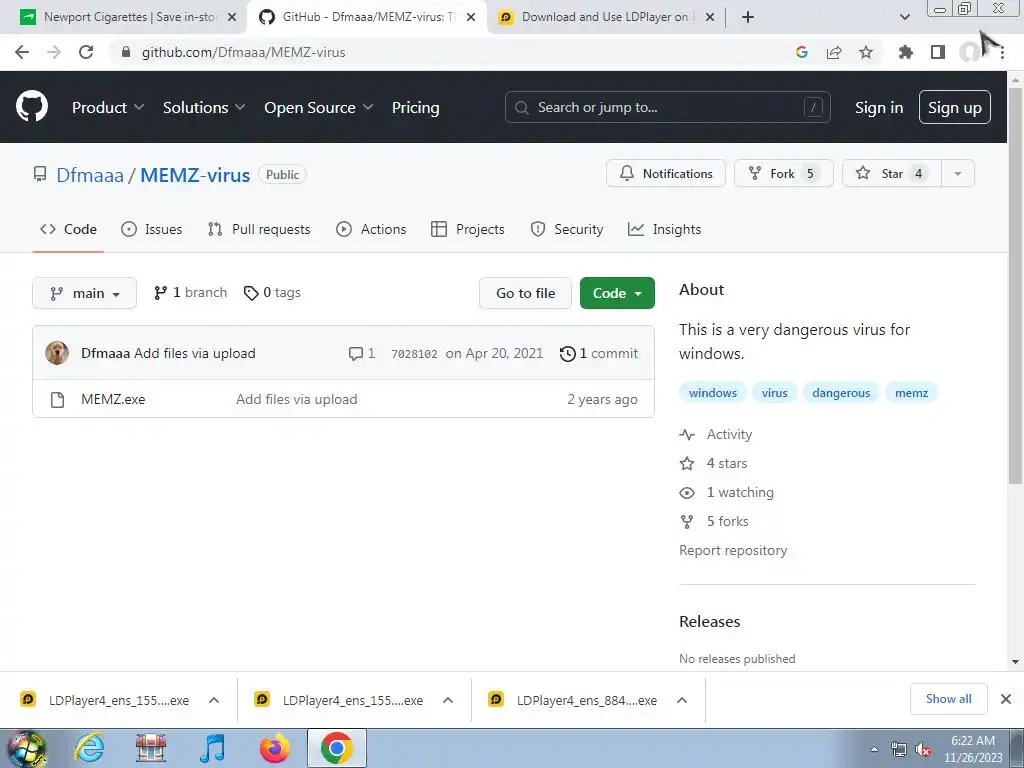Click the Sign in link
The image size is (1024, 768).
(x=879, y=107)
